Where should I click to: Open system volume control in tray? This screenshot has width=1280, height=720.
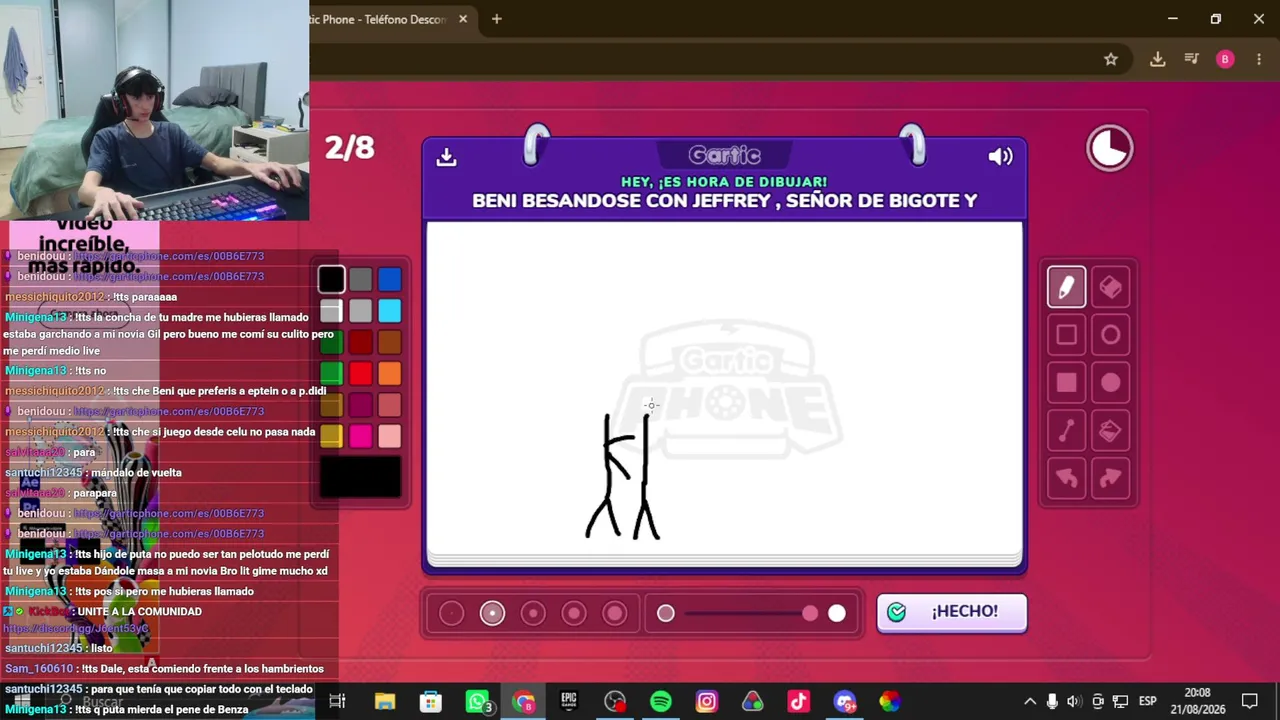point(1074,701)
